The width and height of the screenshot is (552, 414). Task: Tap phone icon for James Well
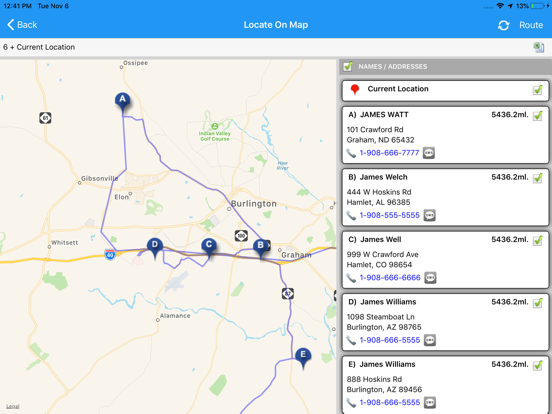click(351, 278)
